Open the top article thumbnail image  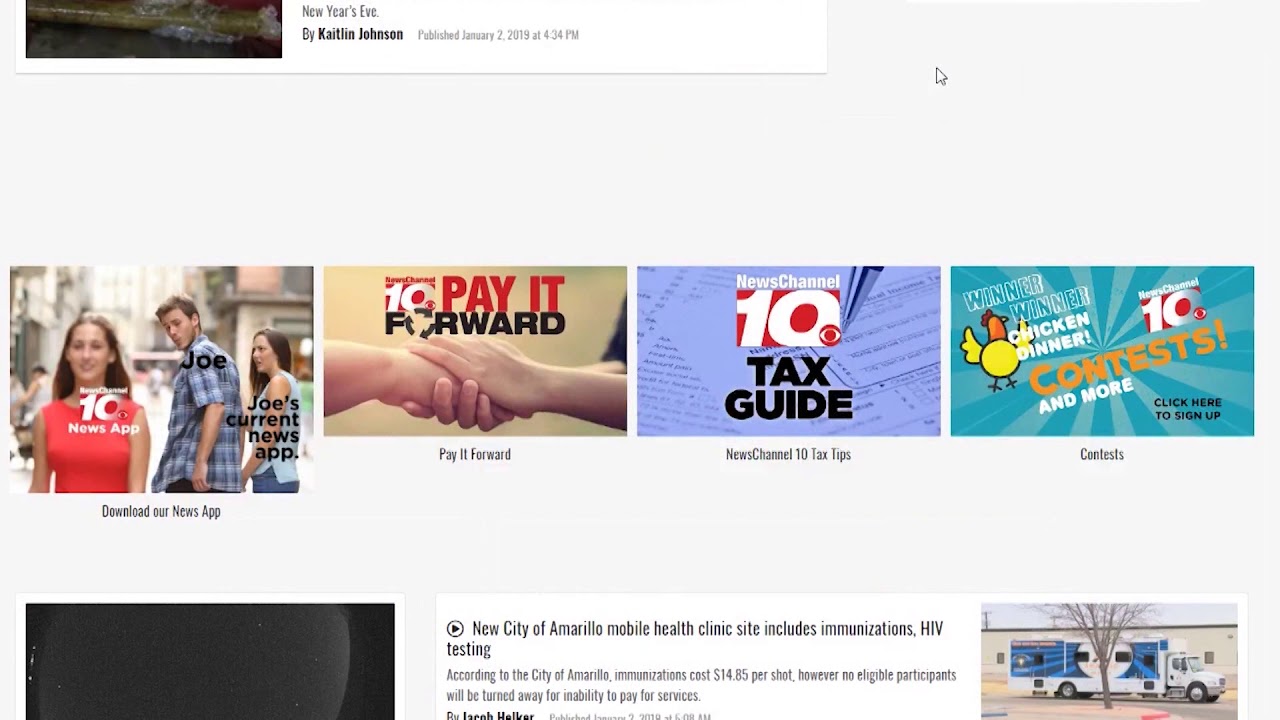154,29
